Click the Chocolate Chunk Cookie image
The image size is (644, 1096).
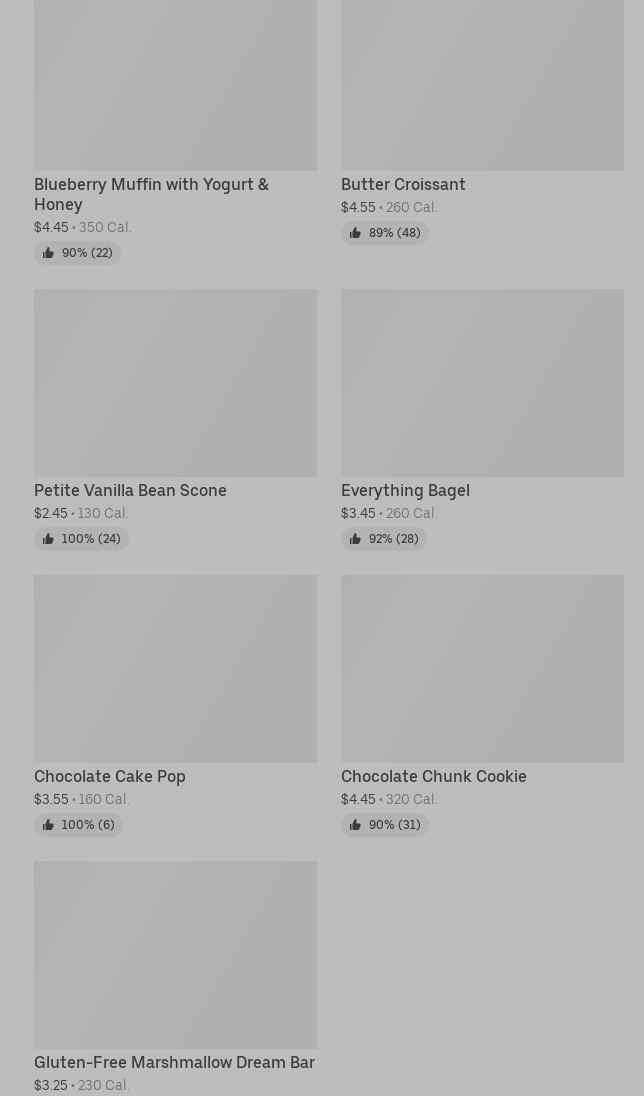pyautogui.click(x=482, y=669)
